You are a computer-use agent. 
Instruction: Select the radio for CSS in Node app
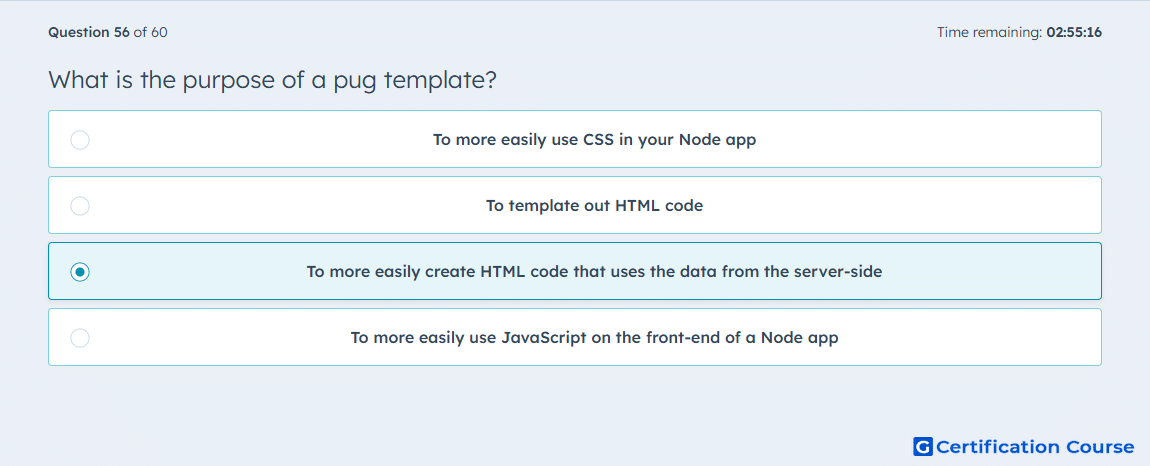[80, 139]
